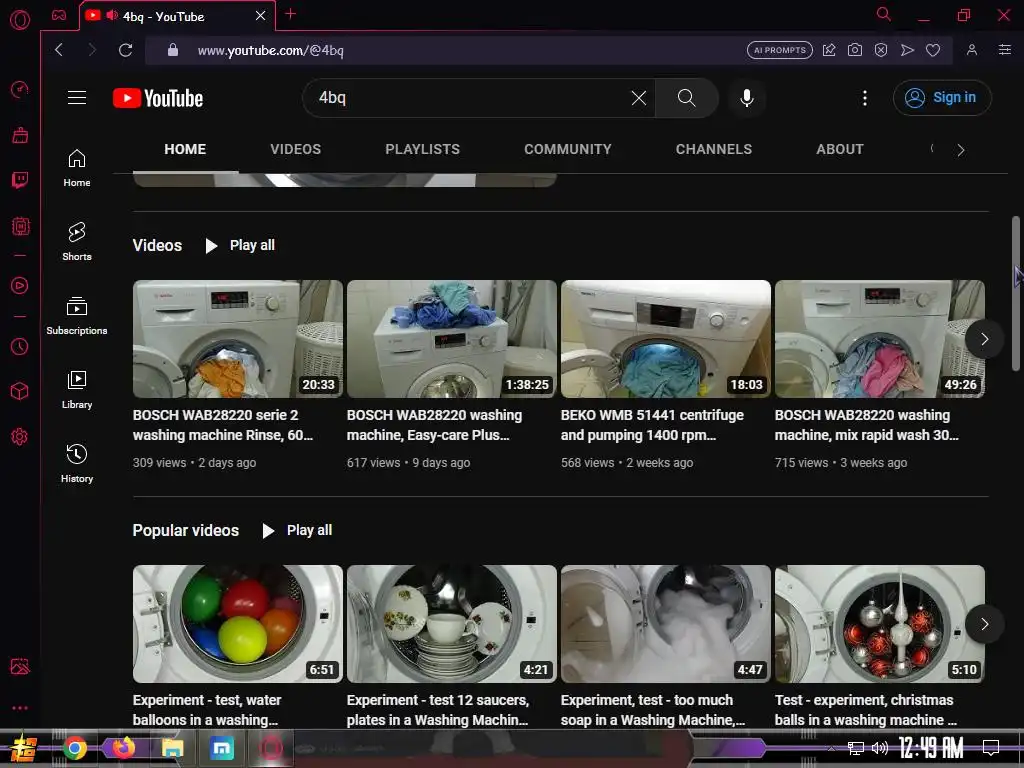The width and height of the screenshot is (1024, 768).
Task: Open a new browser tab
Action: 291,14
